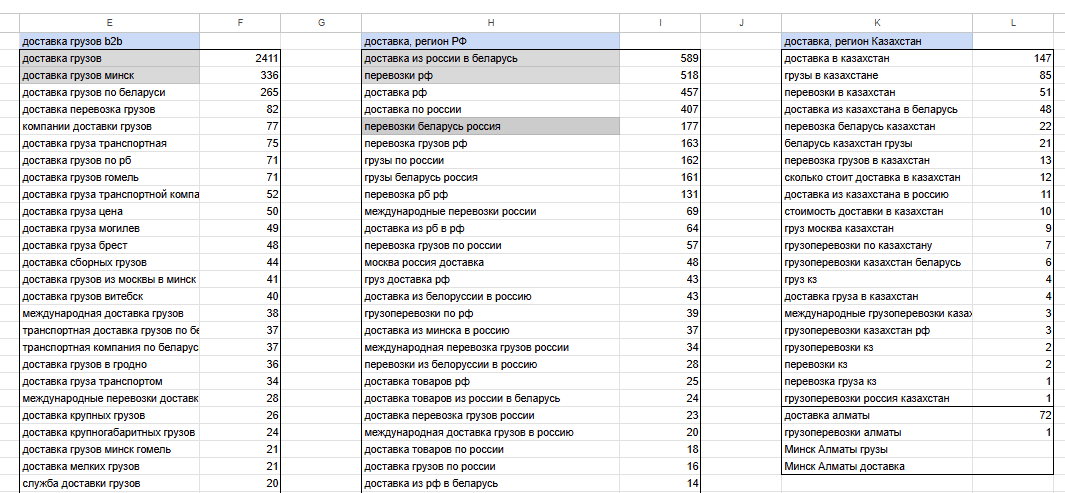
Task: Select cell 'доставка алматы'
Action: pyautogui.click(x=878, y=416)
